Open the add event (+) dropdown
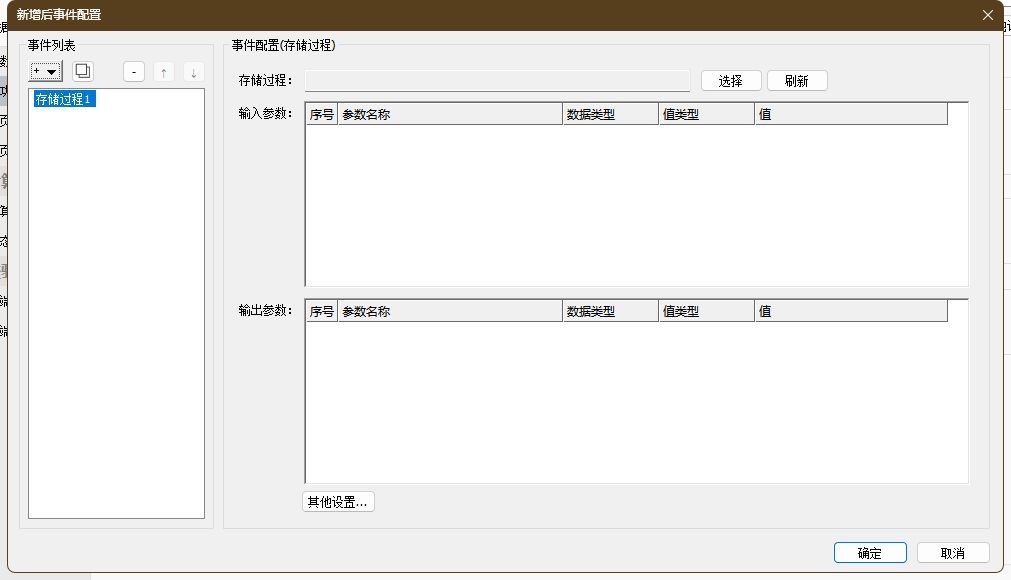The image size is (1011, 580). 46,72
